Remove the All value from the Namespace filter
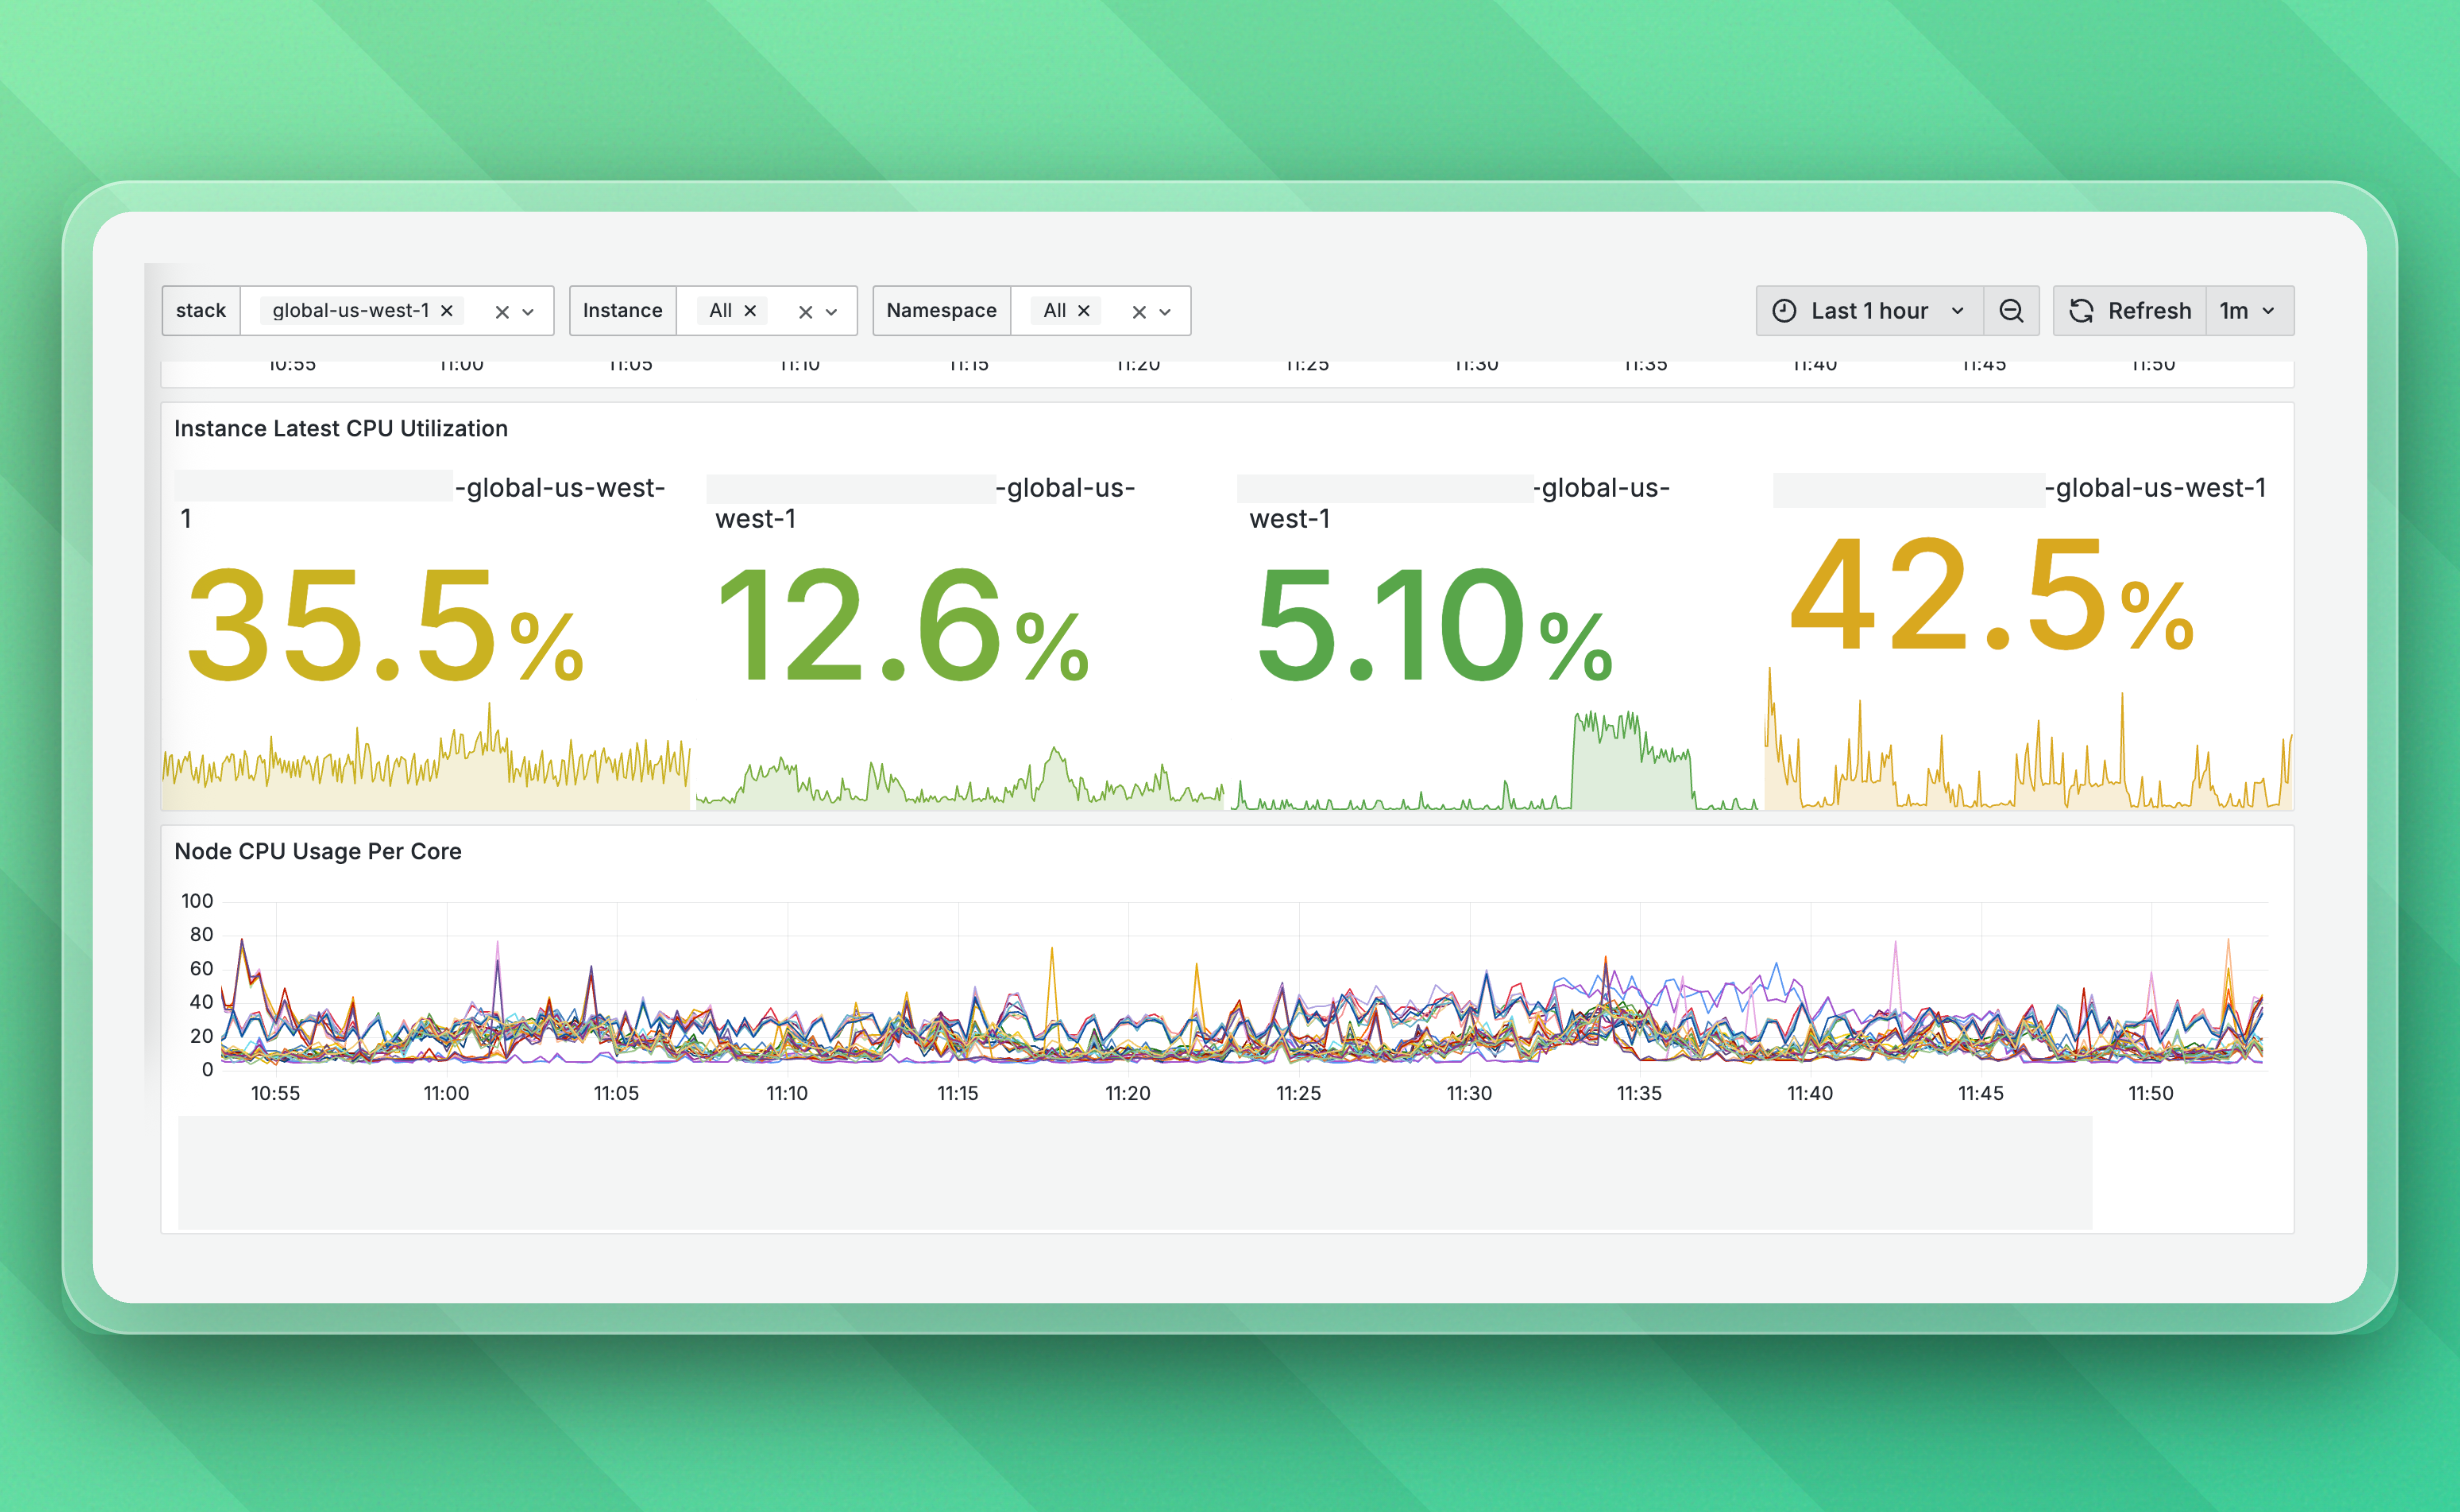This screenshot has width=2460, height=1512. pos(1085,310)
